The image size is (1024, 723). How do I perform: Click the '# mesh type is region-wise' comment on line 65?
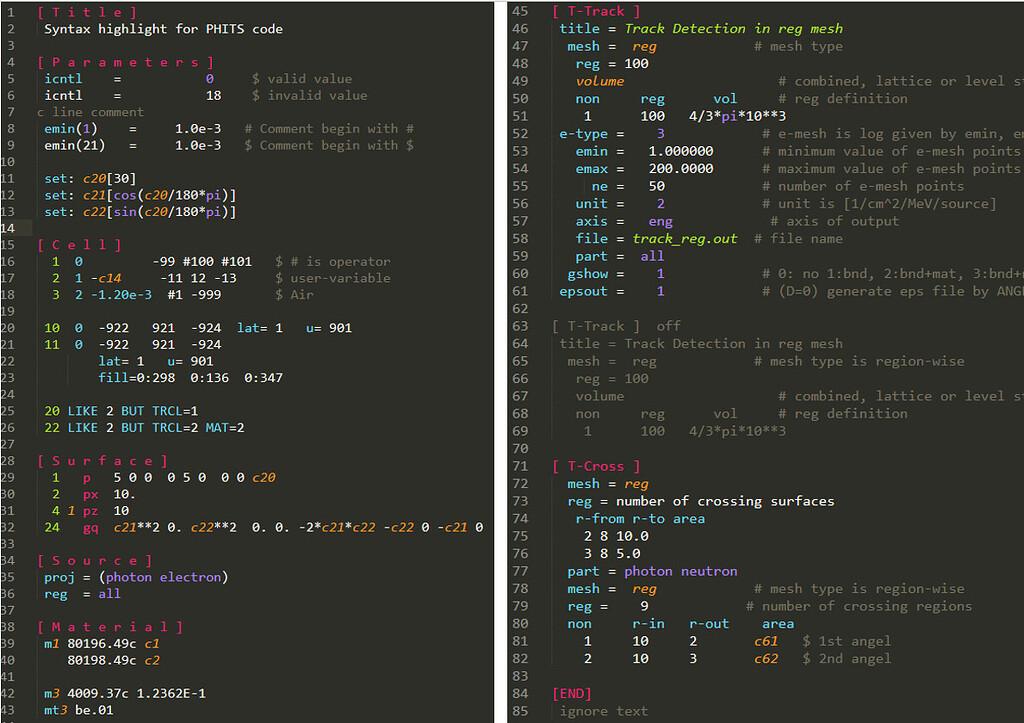point(859,362)
